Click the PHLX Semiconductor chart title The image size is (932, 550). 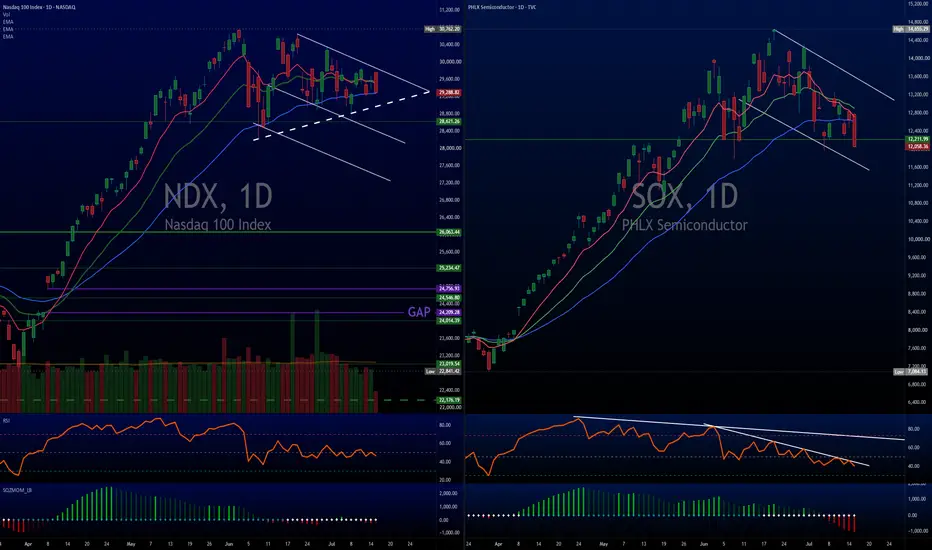coord(502,7)
